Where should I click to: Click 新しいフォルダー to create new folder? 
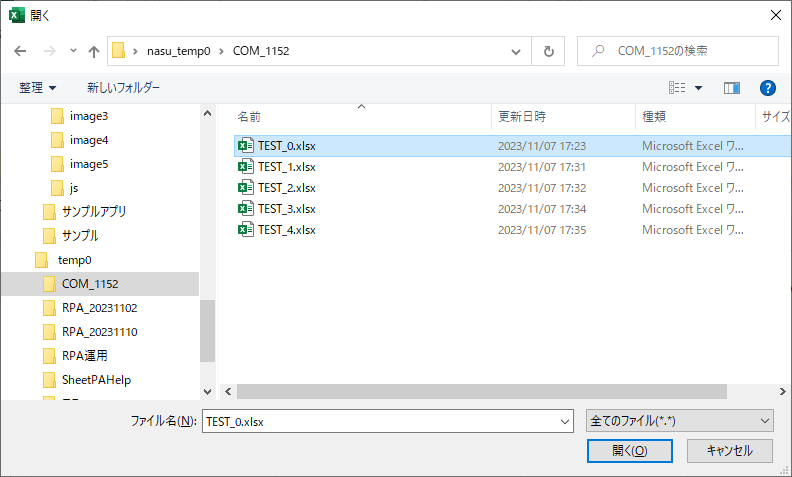pyautogui.click(x=123, y=88)
